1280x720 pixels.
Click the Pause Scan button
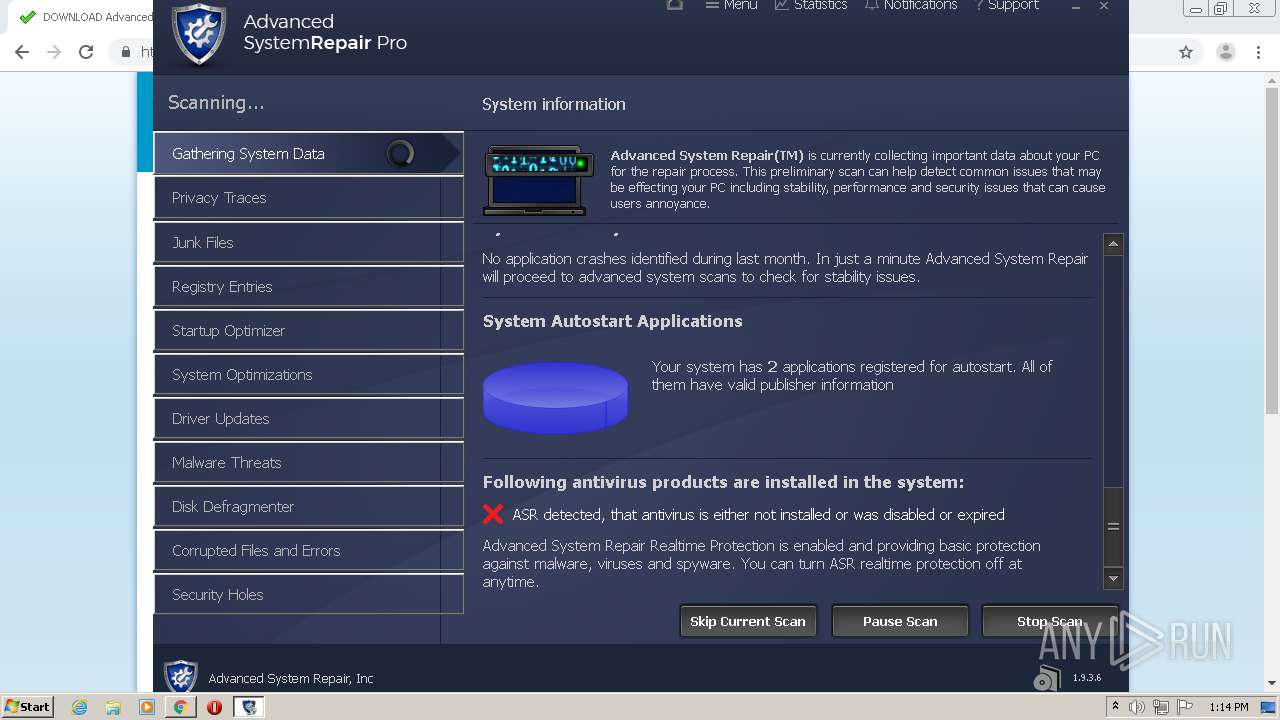[900, 621]
